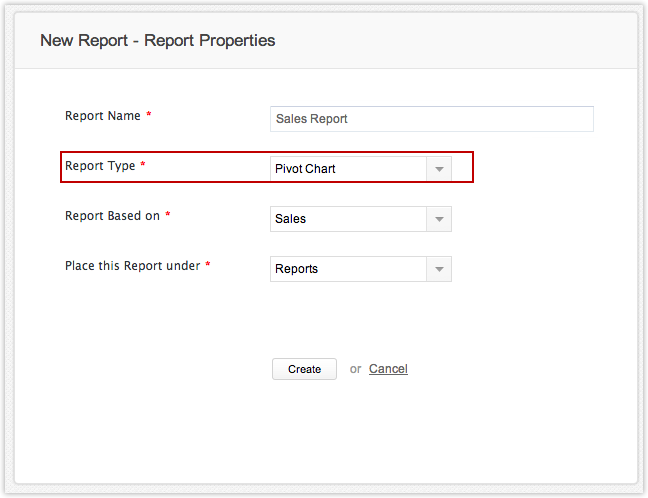The height and width of the screenshot is (498, 648).
Task: Click the arrow on the Pivot Chart dropdown
Action: click(439, 169)
